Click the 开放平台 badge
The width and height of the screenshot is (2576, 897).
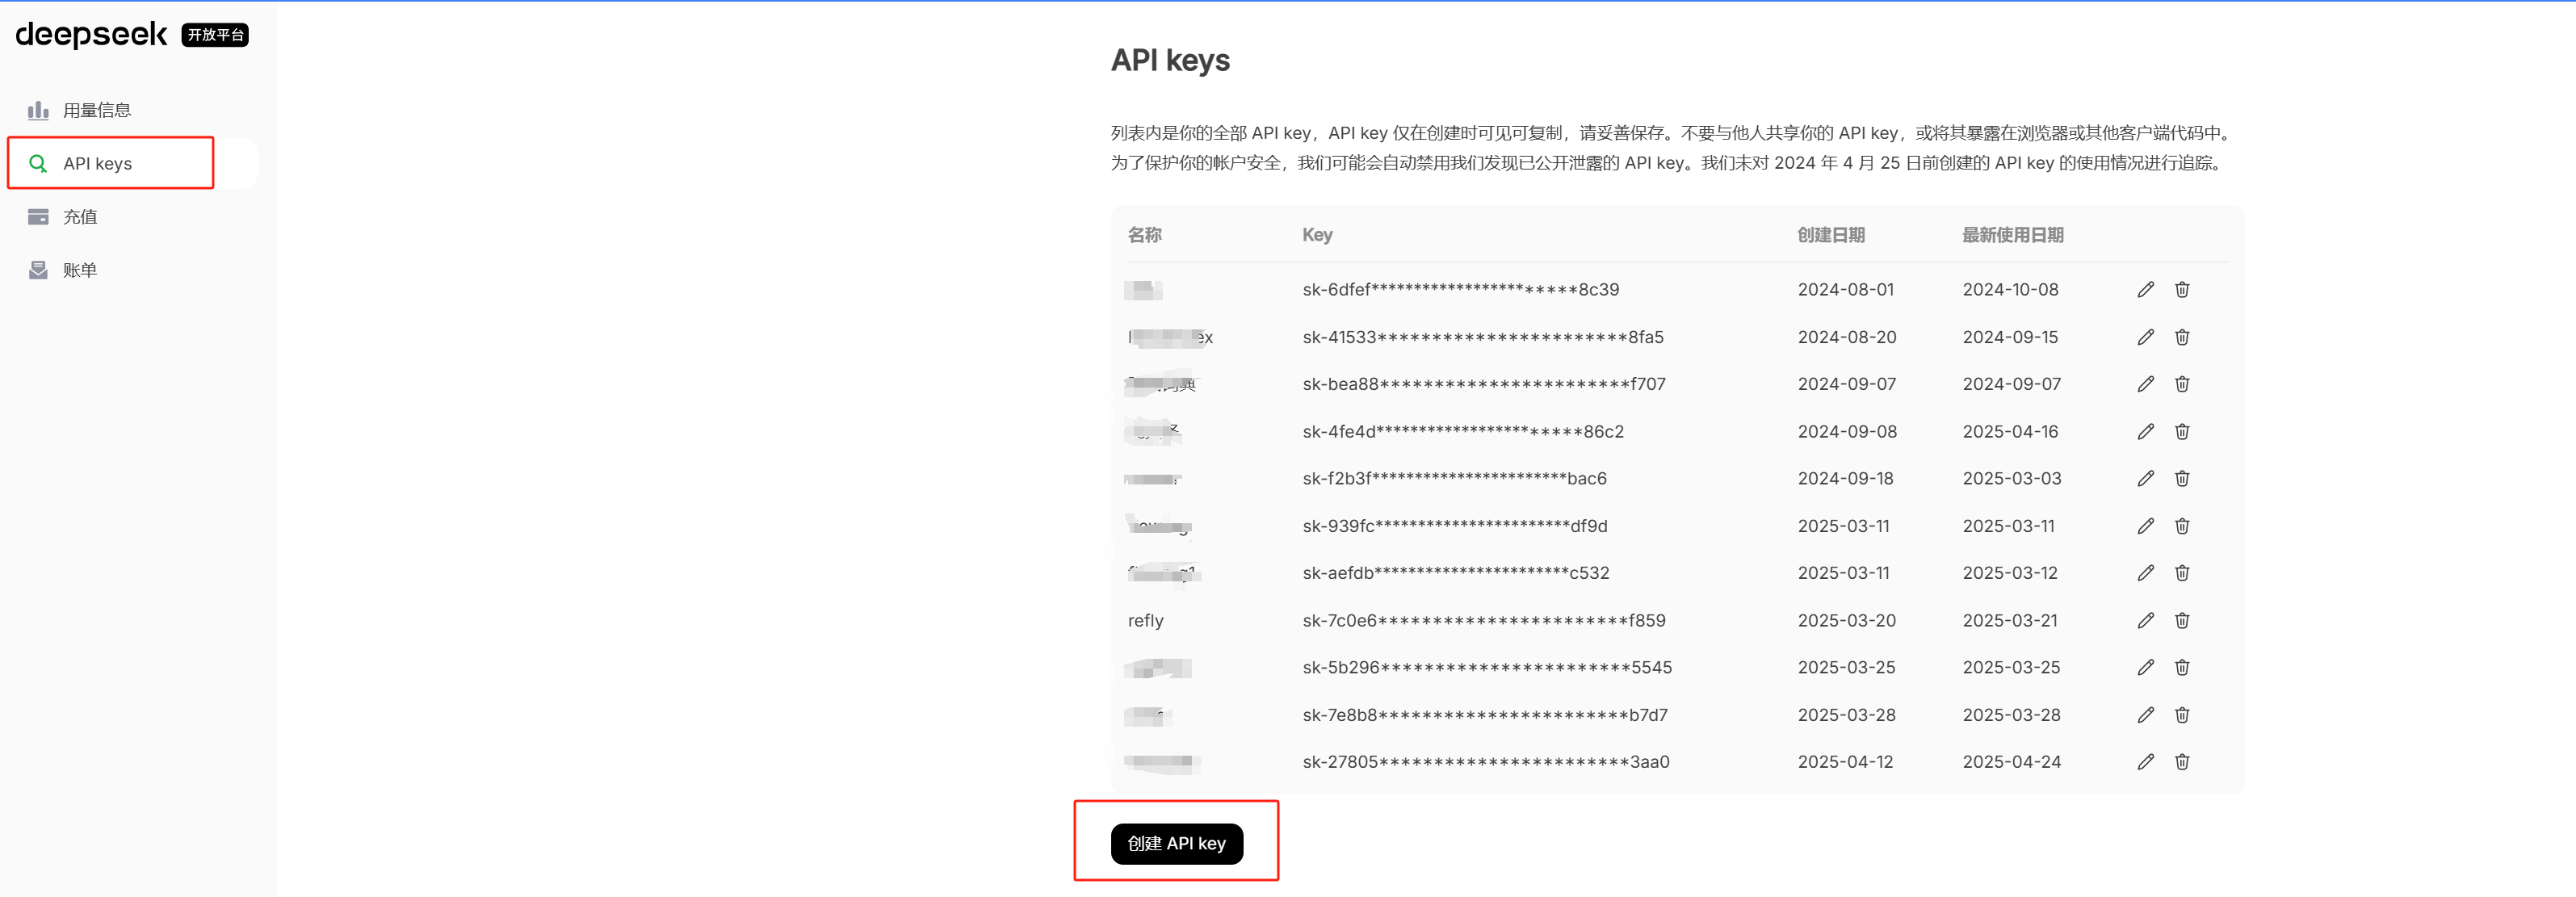click(x=215, y=35)
